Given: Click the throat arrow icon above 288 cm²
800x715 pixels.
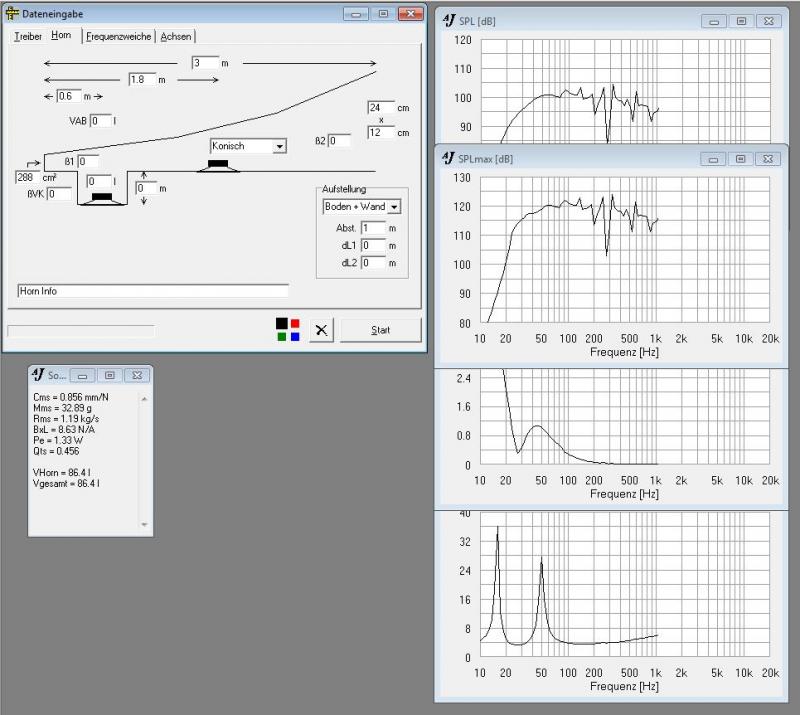Looking at the screenshot, I should (x=33, y=163).
